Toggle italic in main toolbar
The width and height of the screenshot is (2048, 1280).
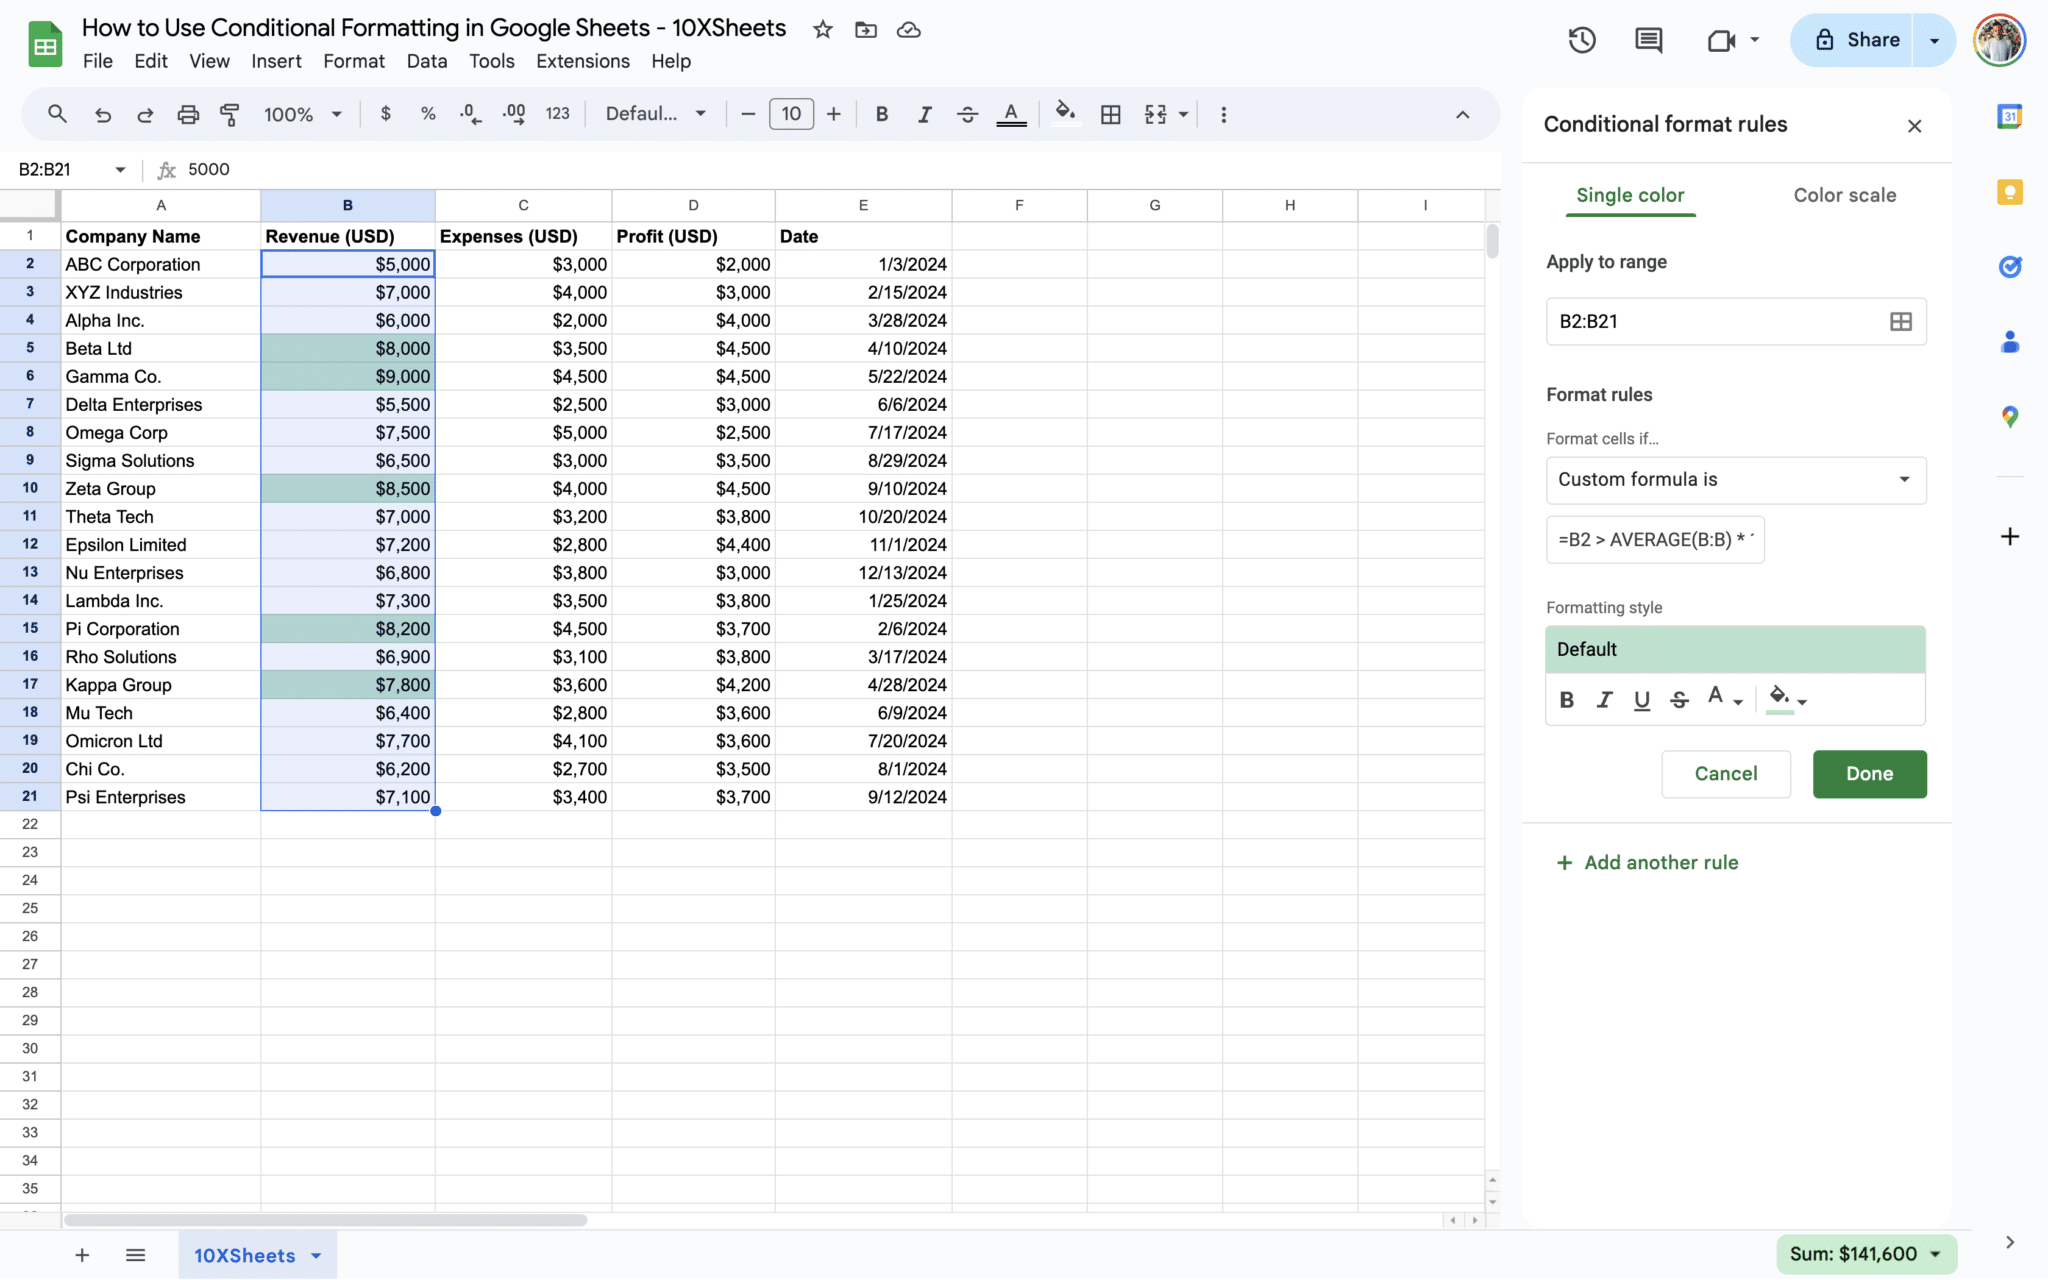925,114
